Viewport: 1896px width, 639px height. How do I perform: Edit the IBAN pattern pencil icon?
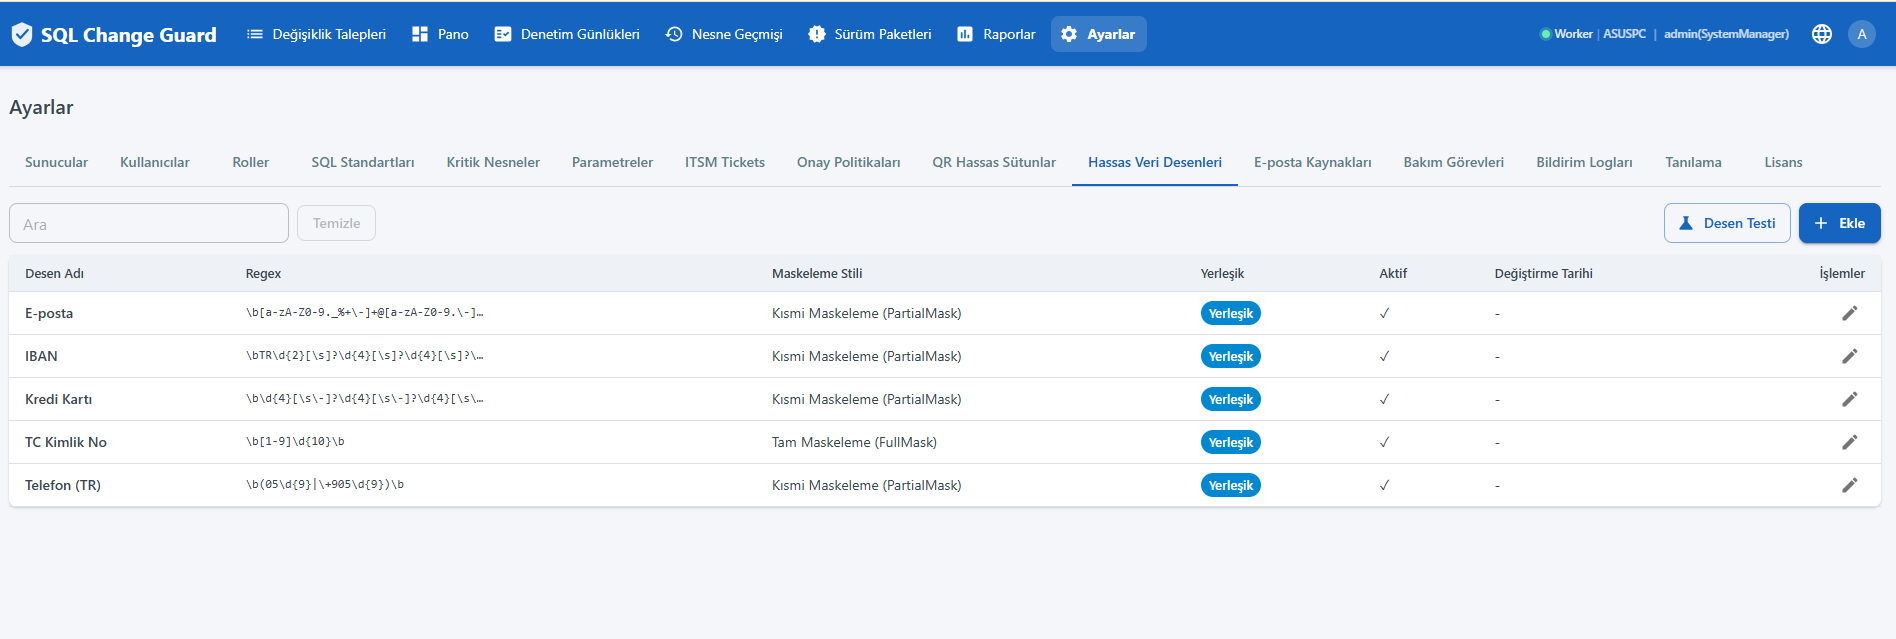click(x=1850, y=356)
